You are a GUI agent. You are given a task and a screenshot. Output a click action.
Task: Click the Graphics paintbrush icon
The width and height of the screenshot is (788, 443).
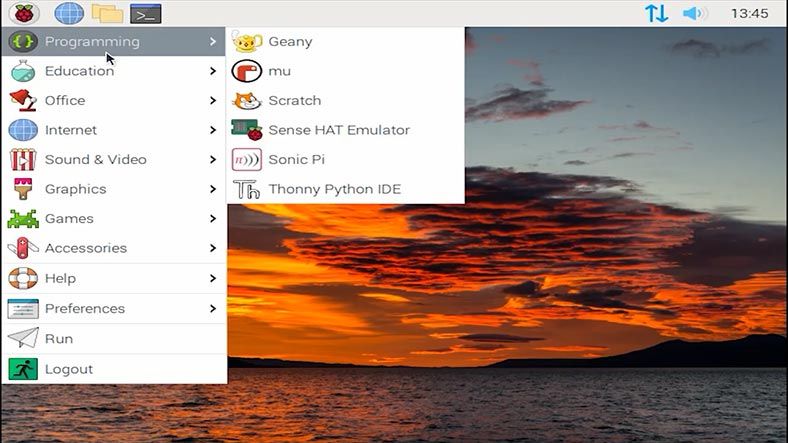(x=23, y=189)
